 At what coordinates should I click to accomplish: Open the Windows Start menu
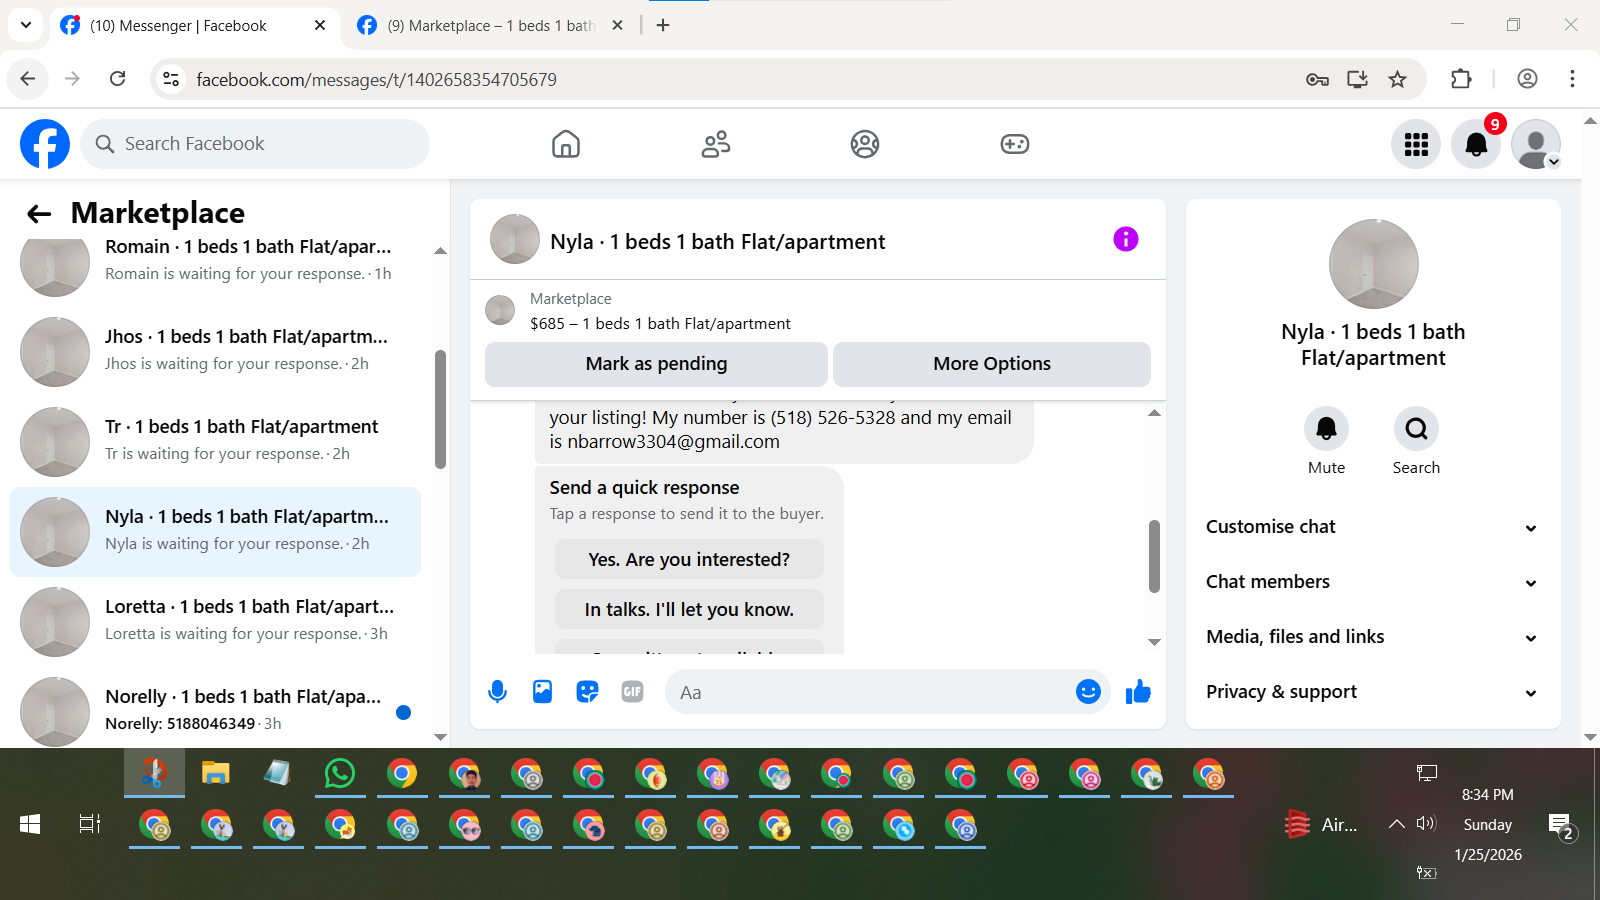[x=30, y=824]
